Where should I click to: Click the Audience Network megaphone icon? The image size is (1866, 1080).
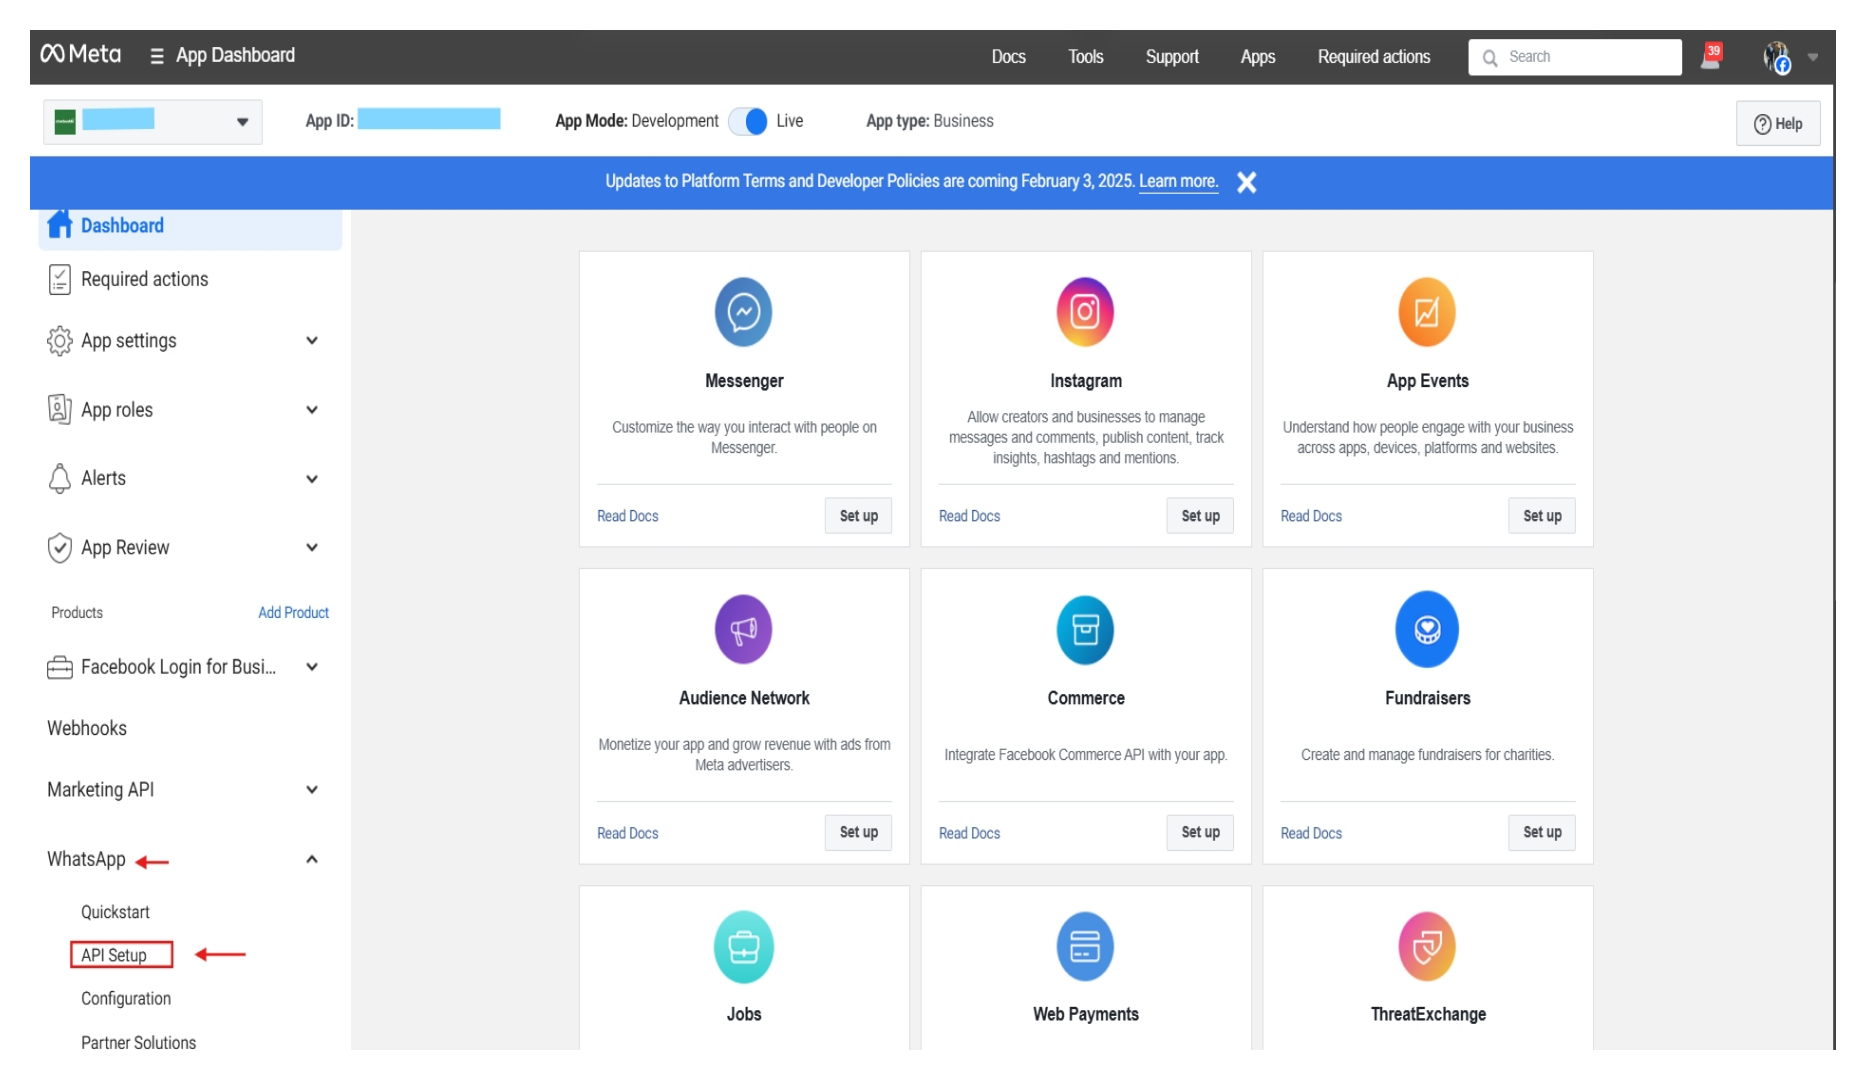tap(743, 629)
